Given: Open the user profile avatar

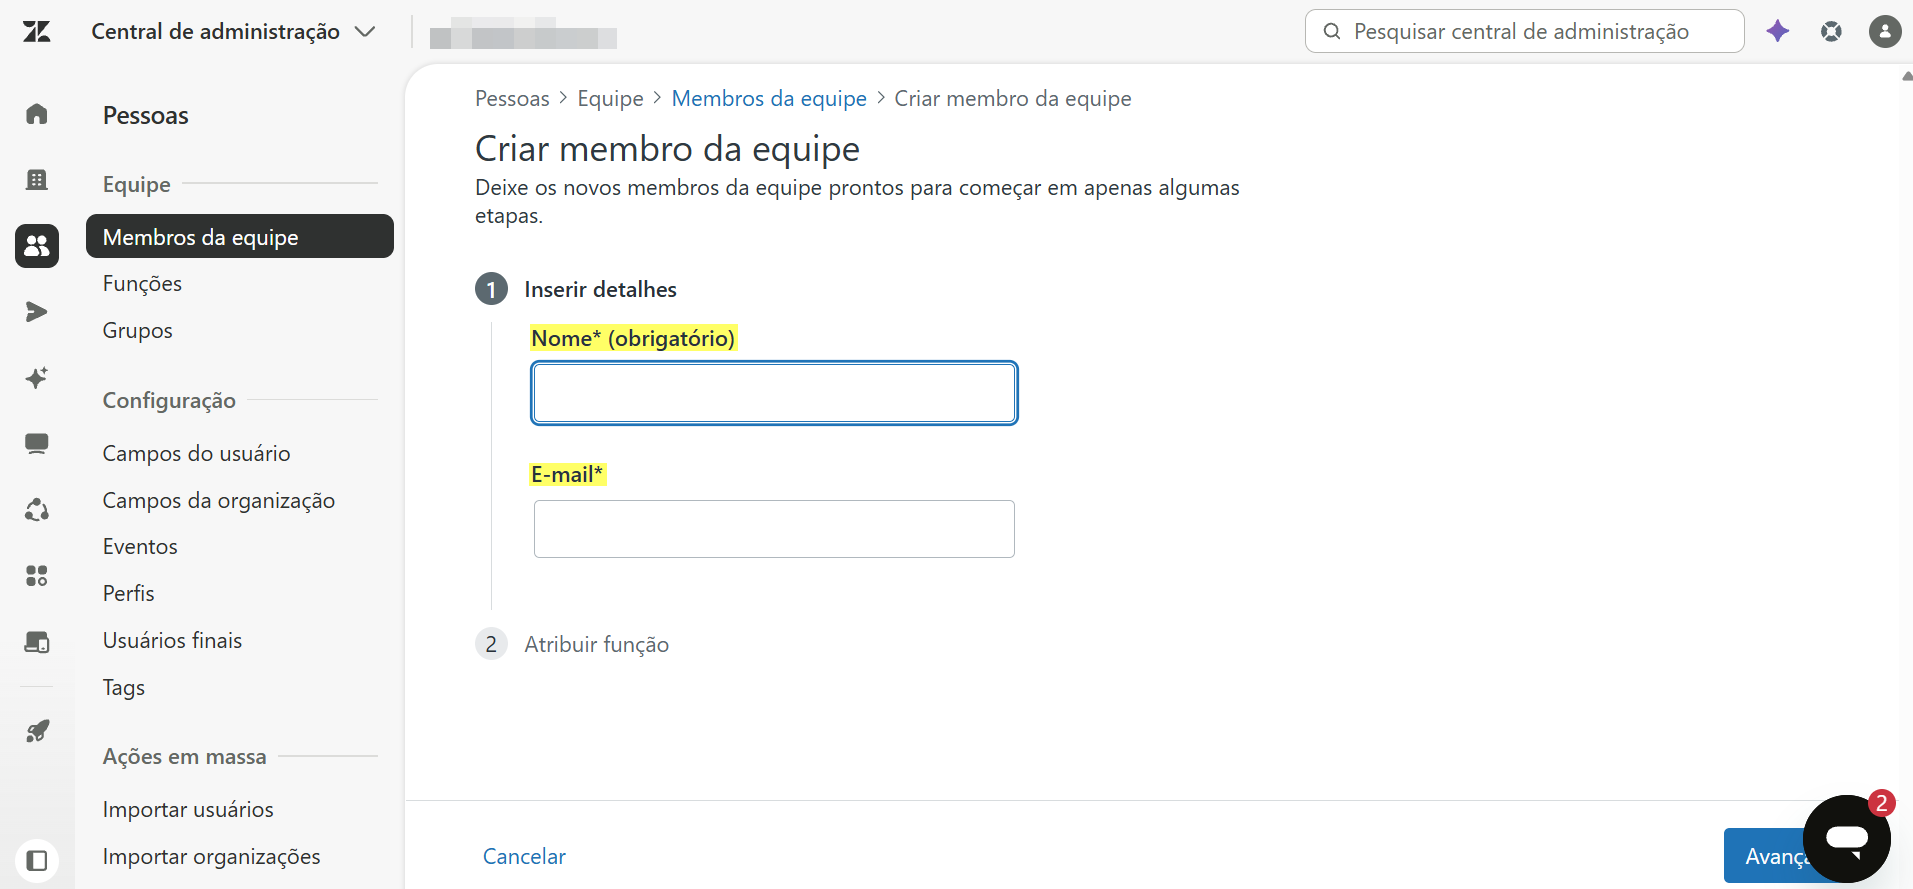Looking at the screenshot, I should (1885, 31).
